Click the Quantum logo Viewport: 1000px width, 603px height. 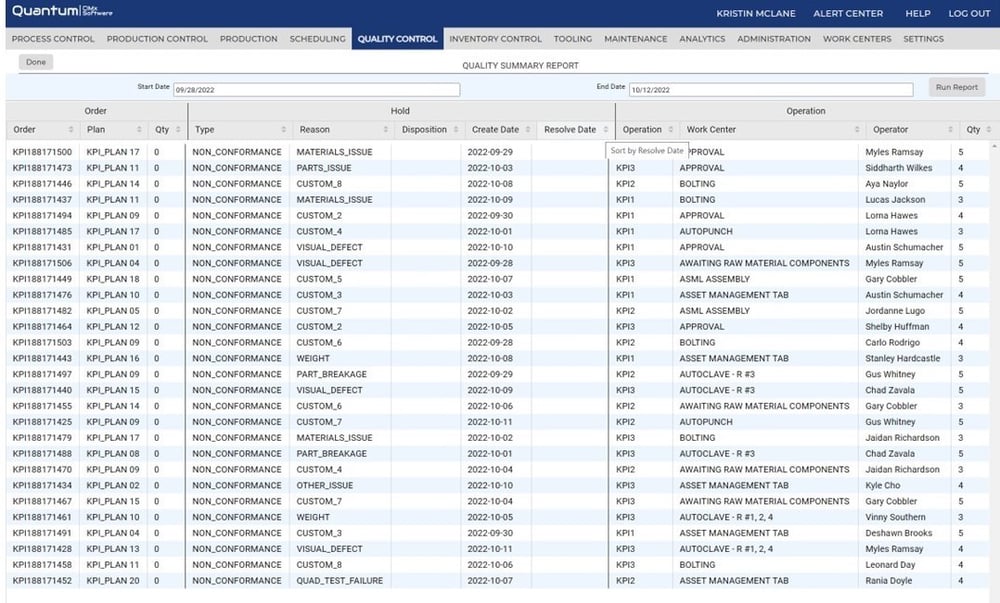click(60, 13)
